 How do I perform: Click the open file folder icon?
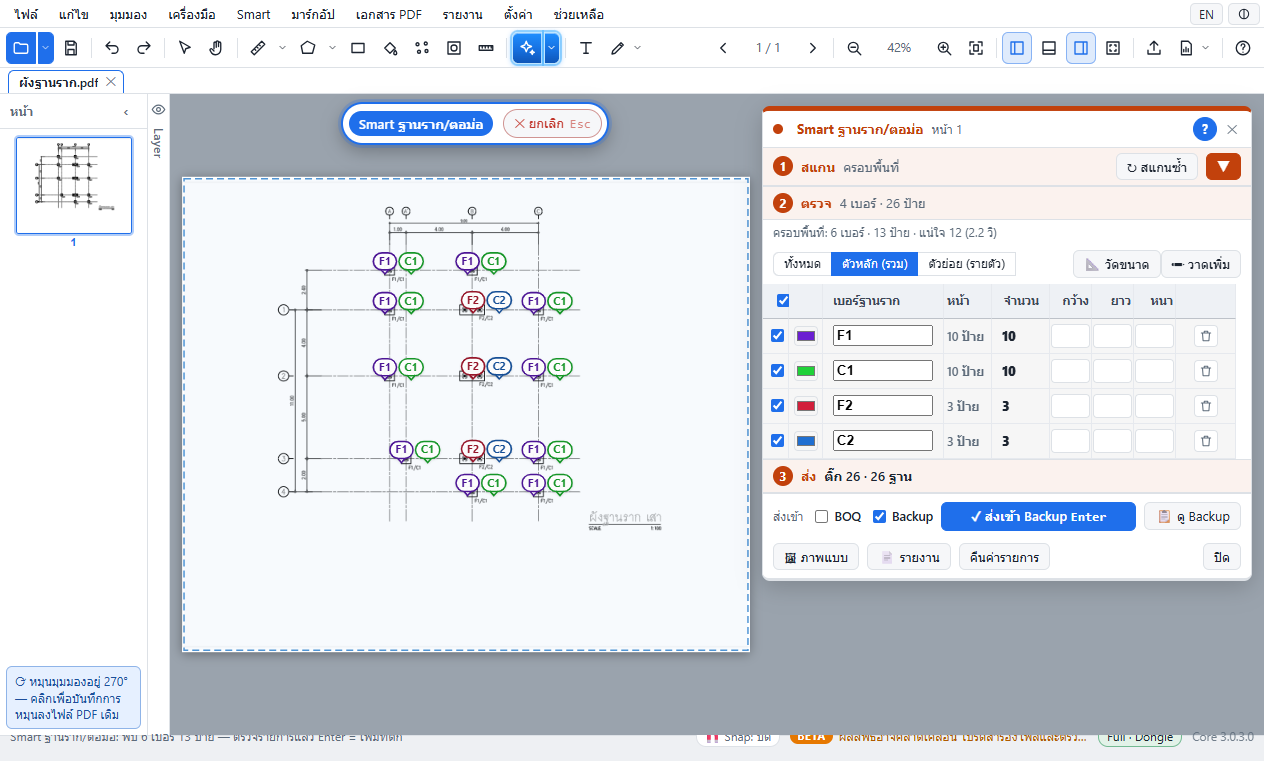tap(22, 48)
